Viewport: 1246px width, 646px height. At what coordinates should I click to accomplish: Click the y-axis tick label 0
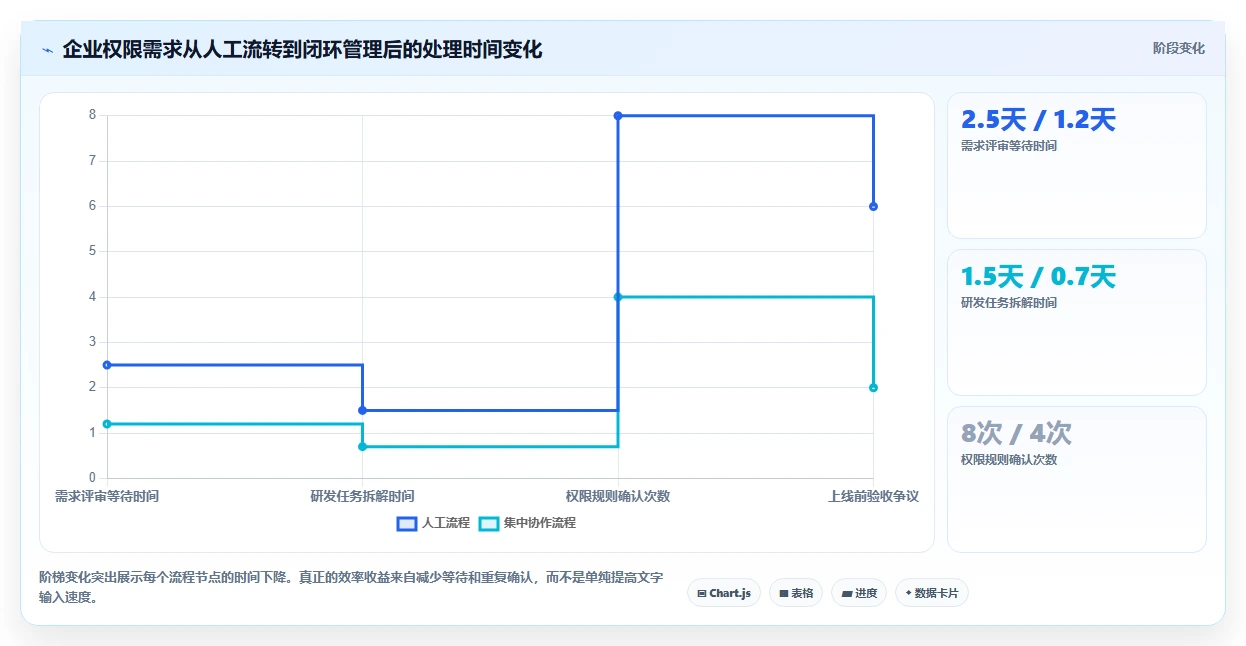coord(92,478)
